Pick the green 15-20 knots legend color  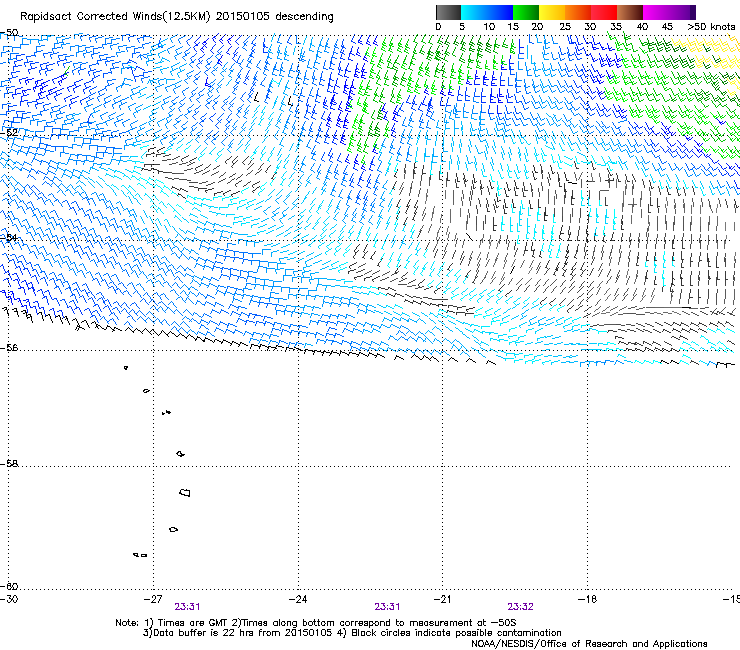tap(526, 12)
